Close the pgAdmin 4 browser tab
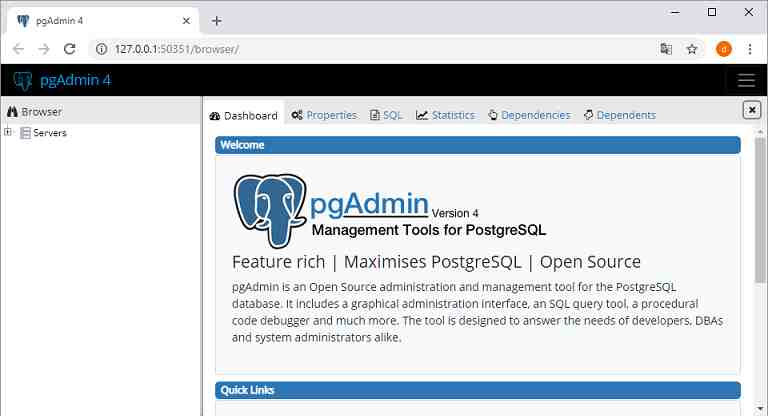Viewport: 768px width, 416px height. (x=186, y=21)
